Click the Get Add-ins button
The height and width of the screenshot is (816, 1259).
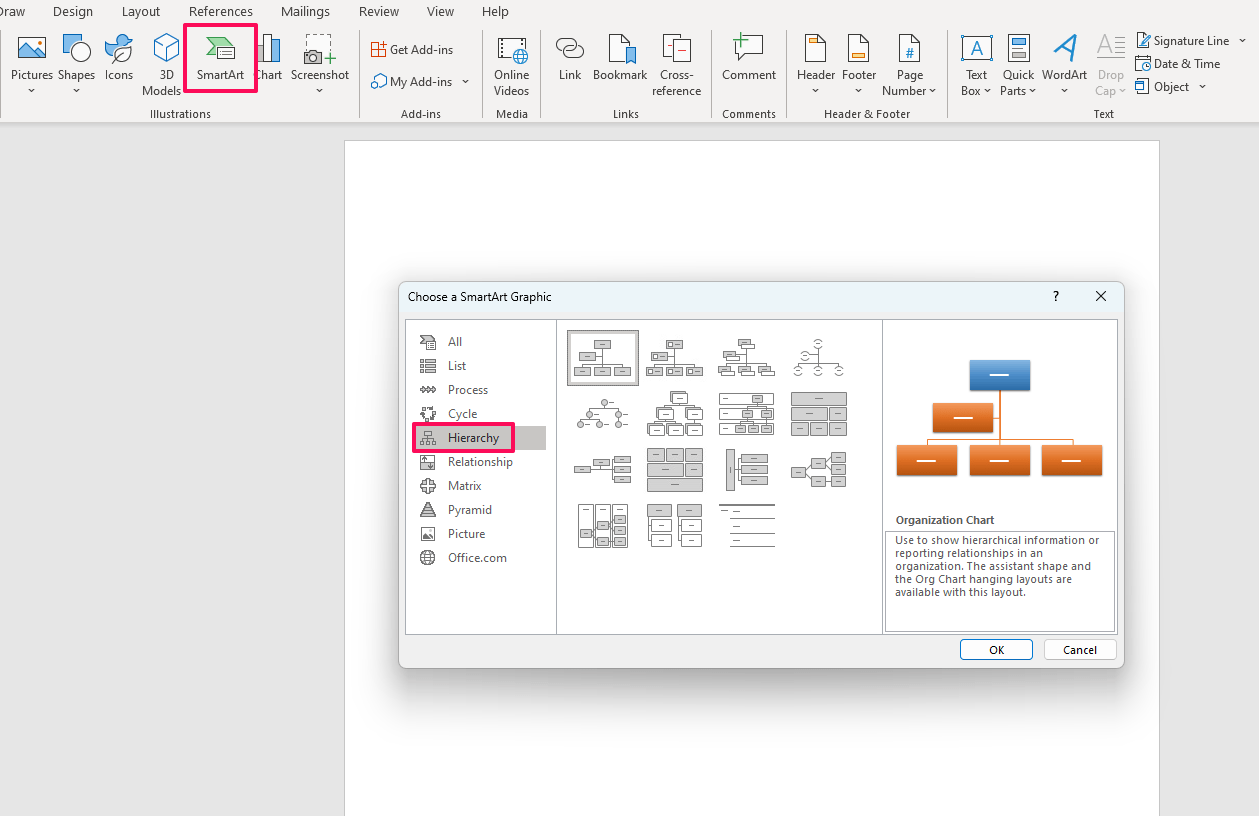pyautogui.click(x=411, y=49)
